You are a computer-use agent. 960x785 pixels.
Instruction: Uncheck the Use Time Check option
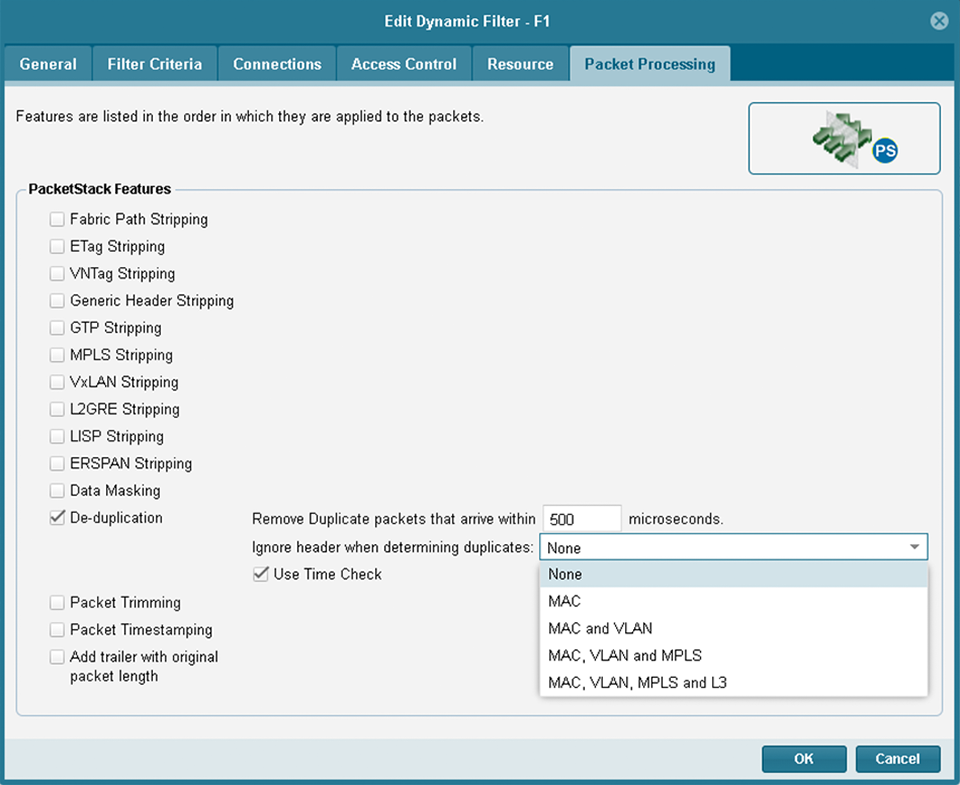261,574
